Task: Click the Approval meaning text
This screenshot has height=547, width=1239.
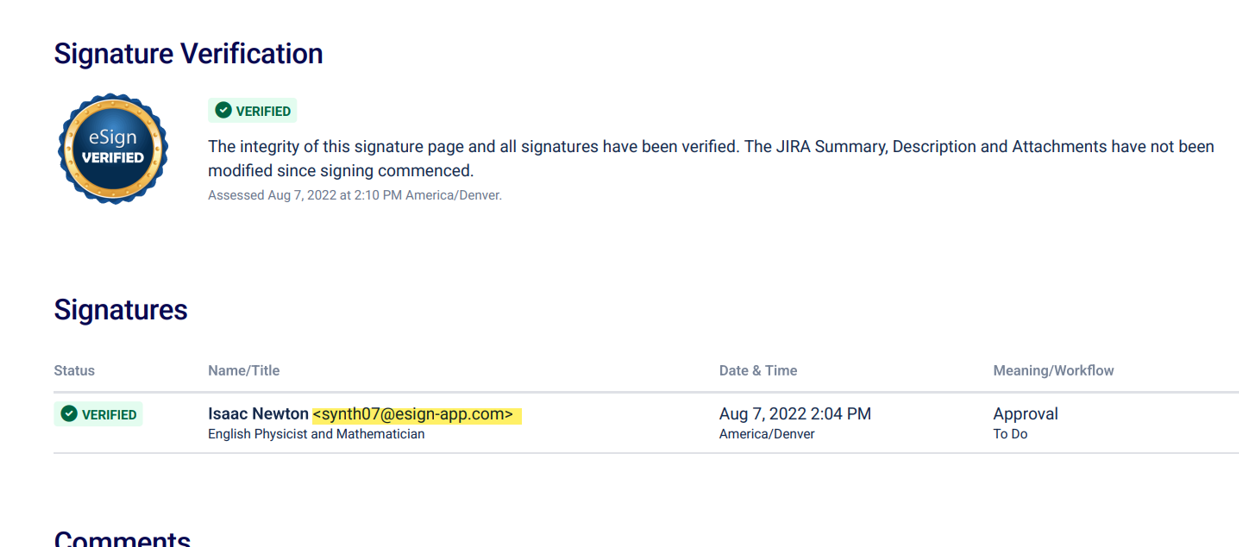Action: (x=1025, y=414)
